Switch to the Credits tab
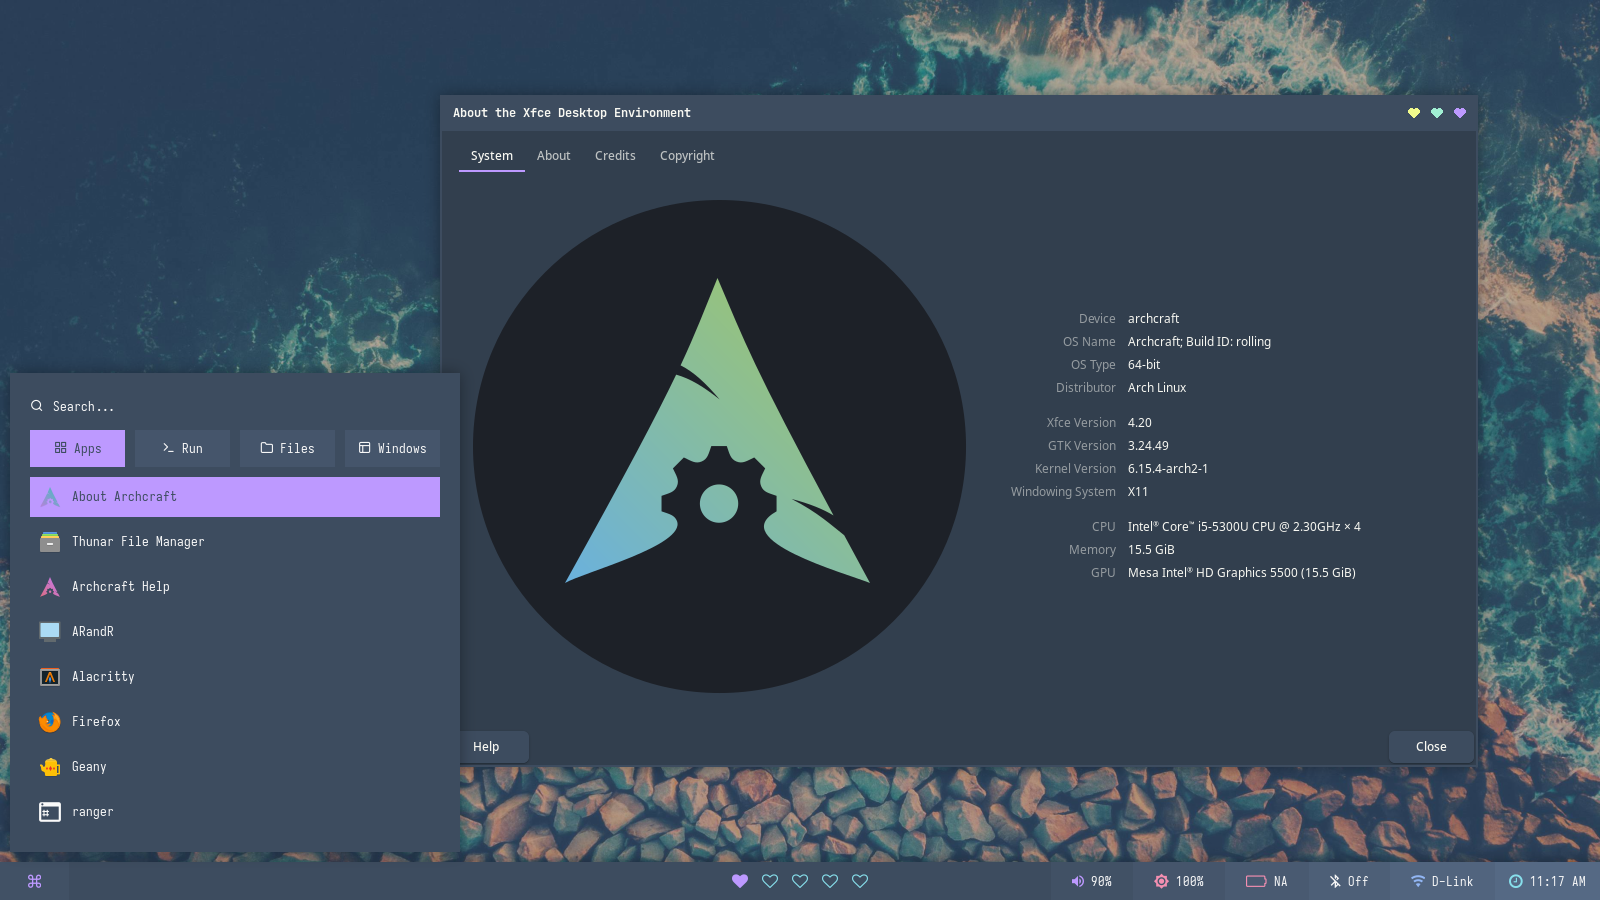 coord(615,156)
